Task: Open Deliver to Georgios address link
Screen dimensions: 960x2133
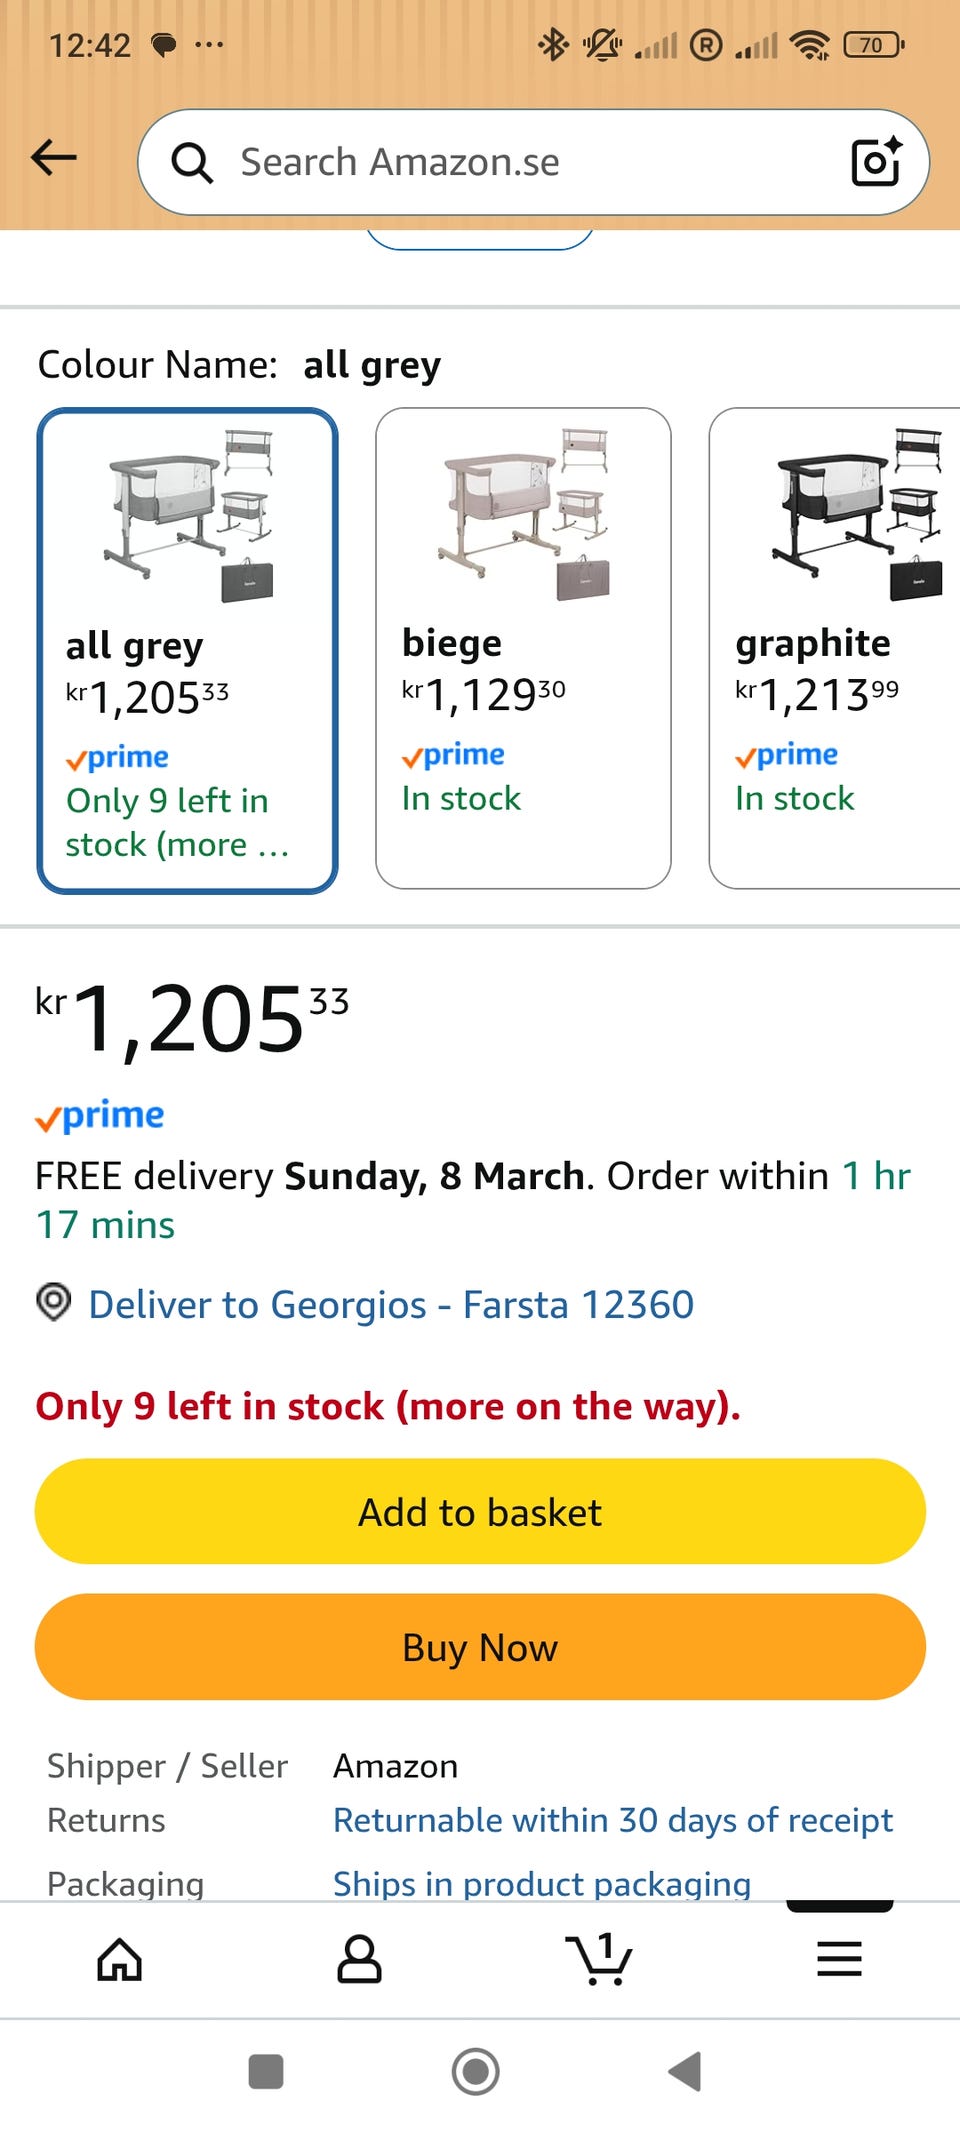Action: (x=391, y=1305)
